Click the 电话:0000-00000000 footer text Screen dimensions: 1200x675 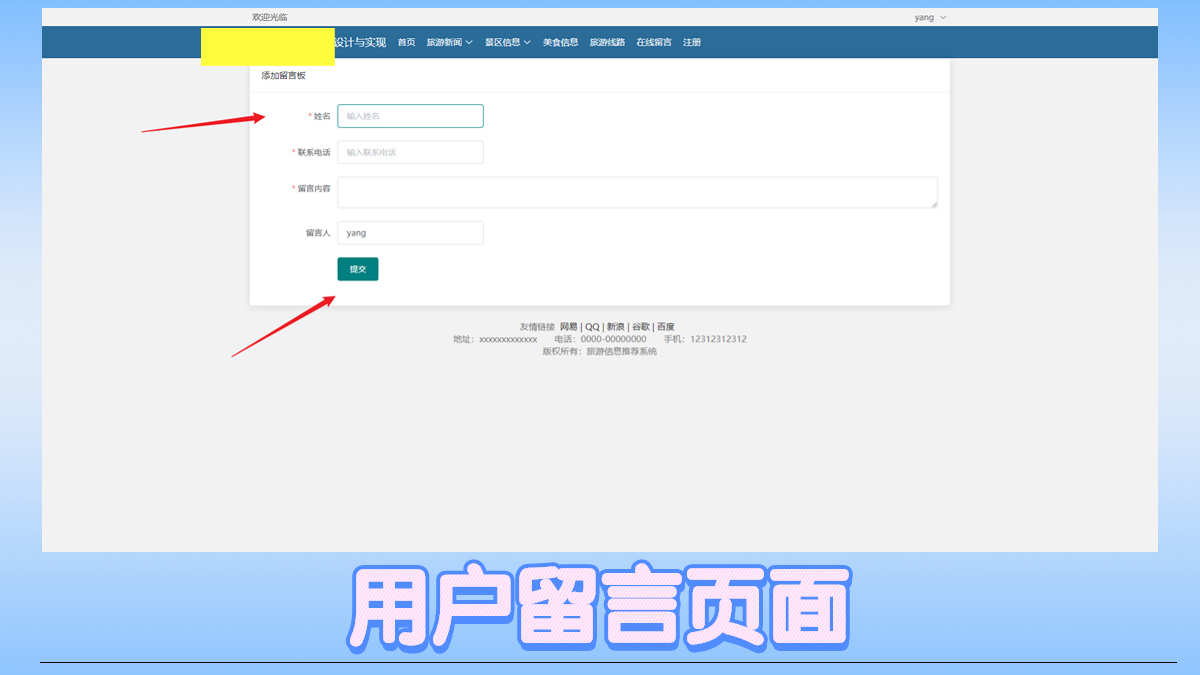600,339
